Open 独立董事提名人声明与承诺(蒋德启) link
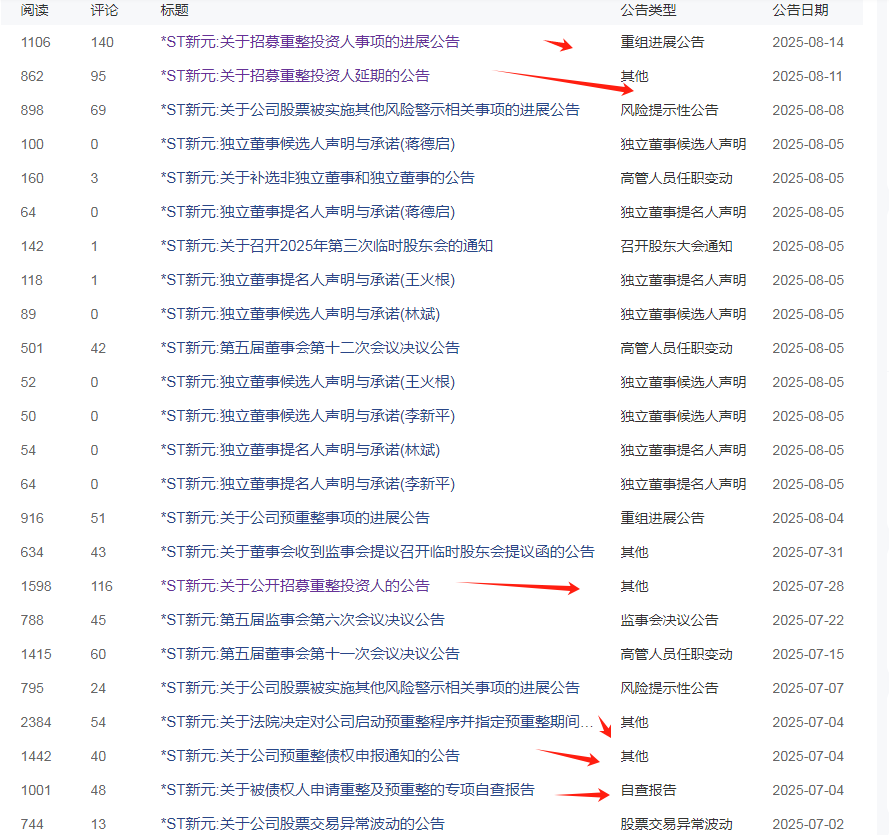The image size is (889, 835). tap(308, 212)
